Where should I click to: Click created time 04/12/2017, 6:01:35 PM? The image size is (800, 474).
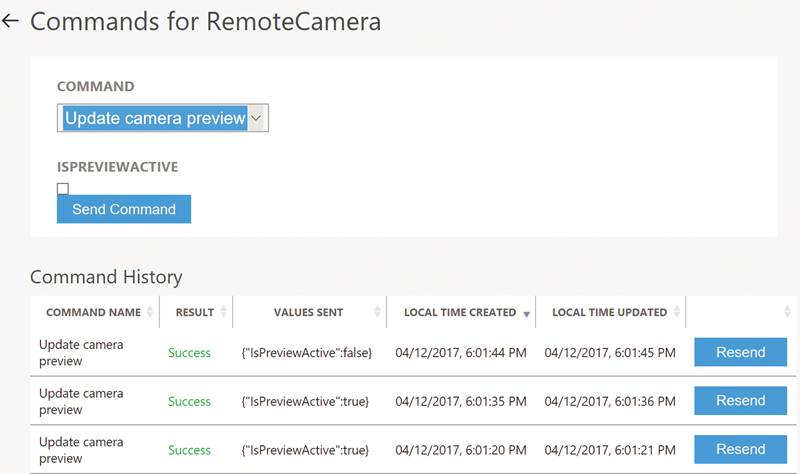461,402
